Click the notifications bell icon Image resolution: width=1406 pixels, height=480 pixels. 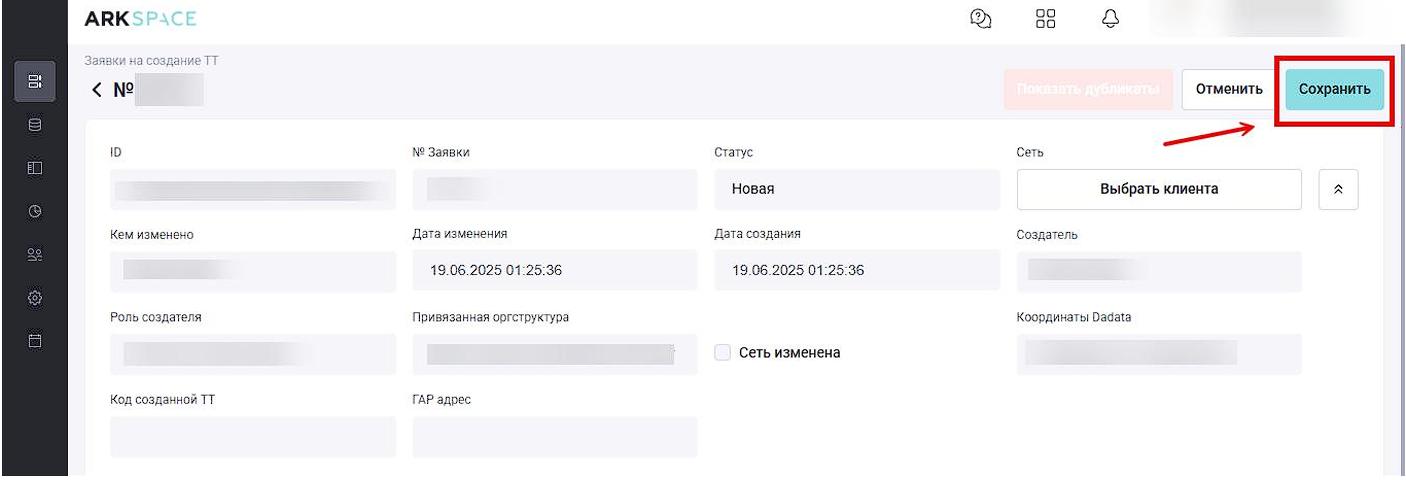pos(1110,19)
